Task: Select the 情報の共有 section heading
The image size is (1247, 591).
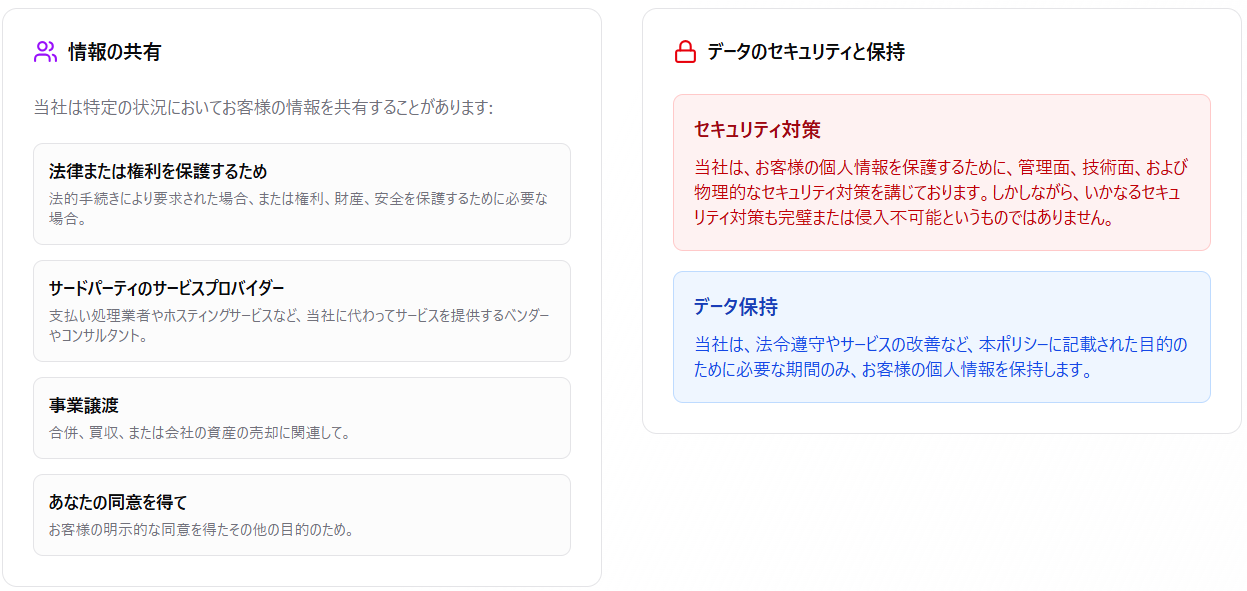Action: click(115, 52)
